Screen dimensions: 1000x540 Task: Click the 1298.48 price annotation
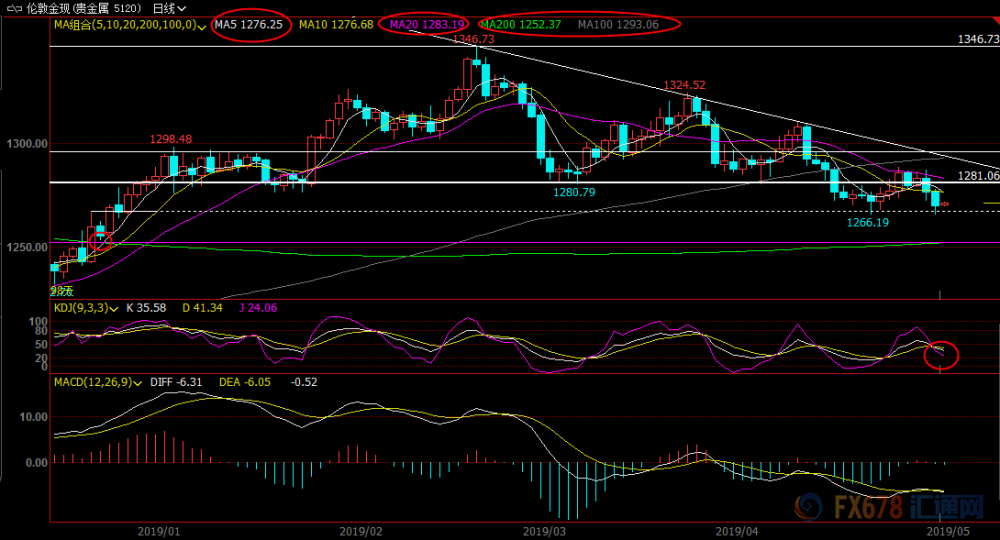[170, 139]
